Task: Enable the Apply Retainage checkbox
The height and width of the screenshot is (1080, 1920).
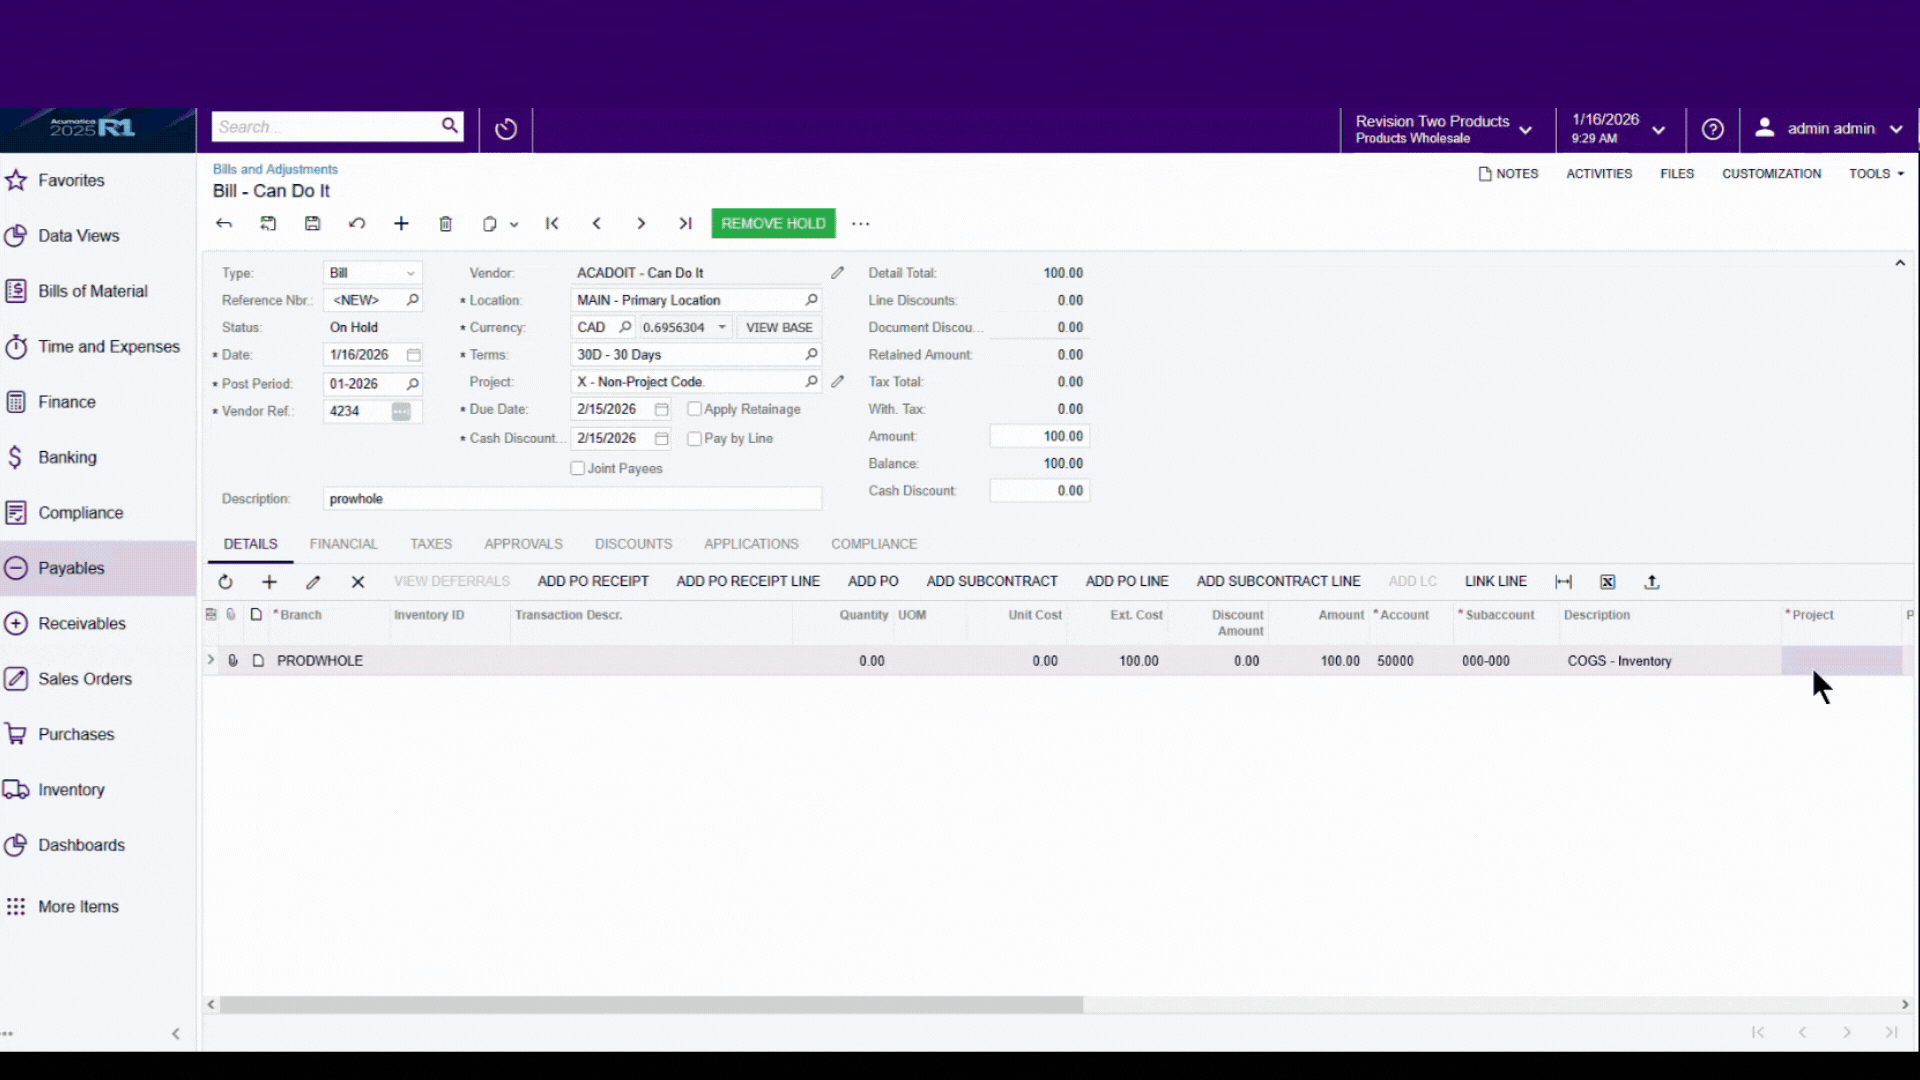Action: click(695, 409)
